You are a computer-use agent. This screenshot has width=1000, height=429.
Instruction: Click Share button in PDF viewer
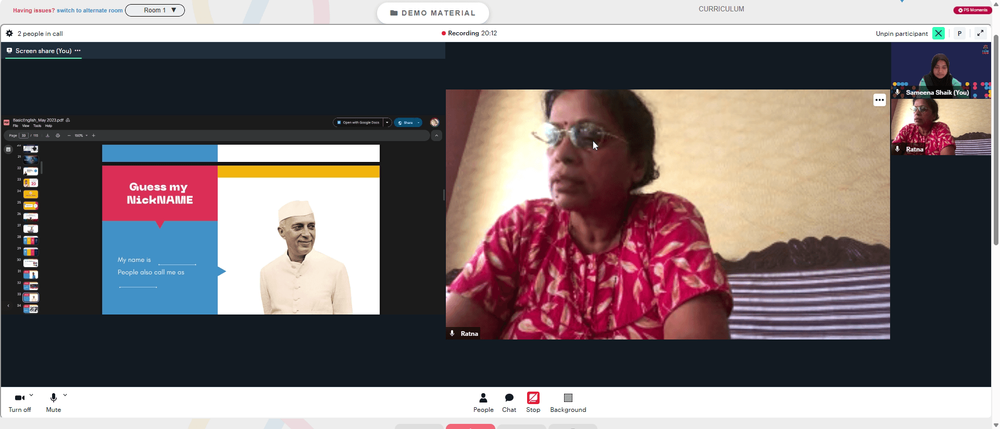tap(406, 122)
